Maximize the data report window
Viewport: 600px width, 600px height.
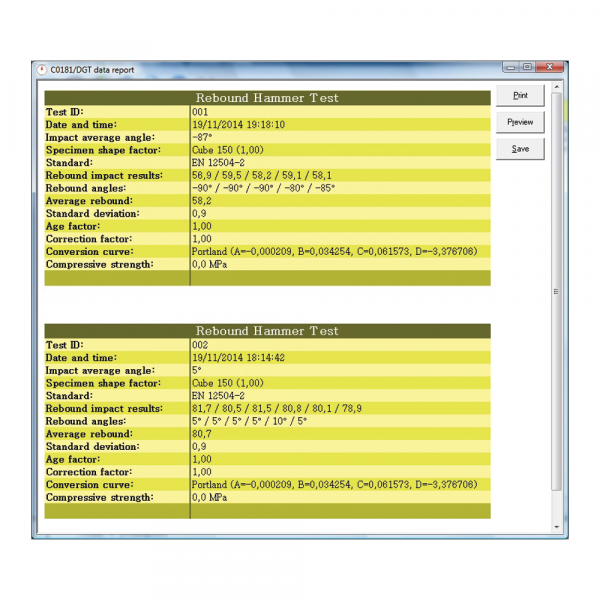click(527, 68)
